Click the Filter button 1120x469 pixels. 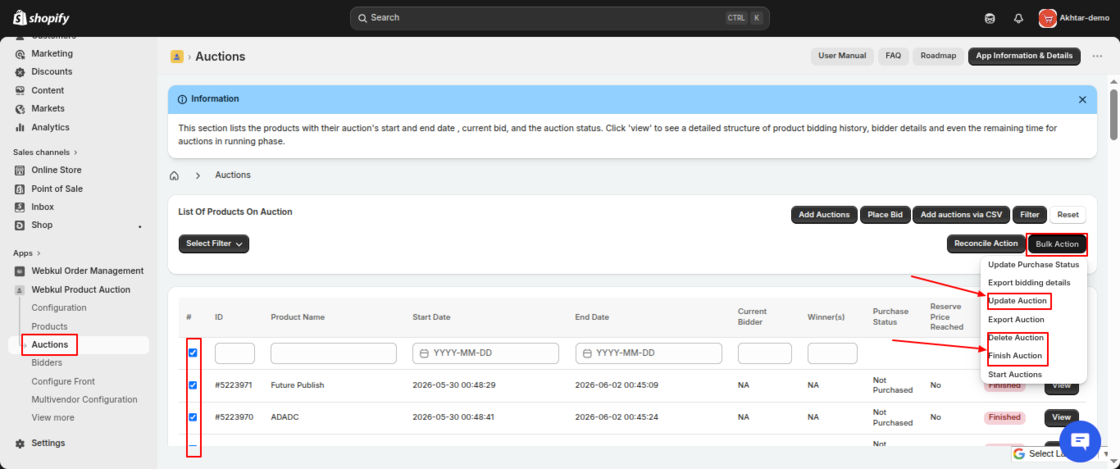click(1029, 215)
